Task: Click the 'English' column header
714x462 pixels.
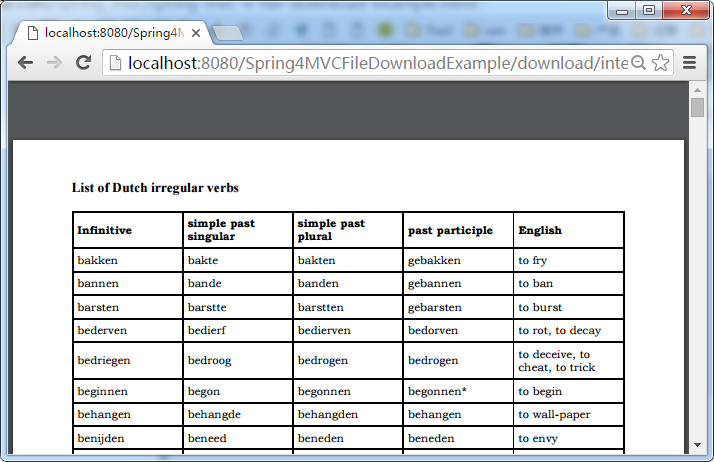Action: click(x=568, y=230)
